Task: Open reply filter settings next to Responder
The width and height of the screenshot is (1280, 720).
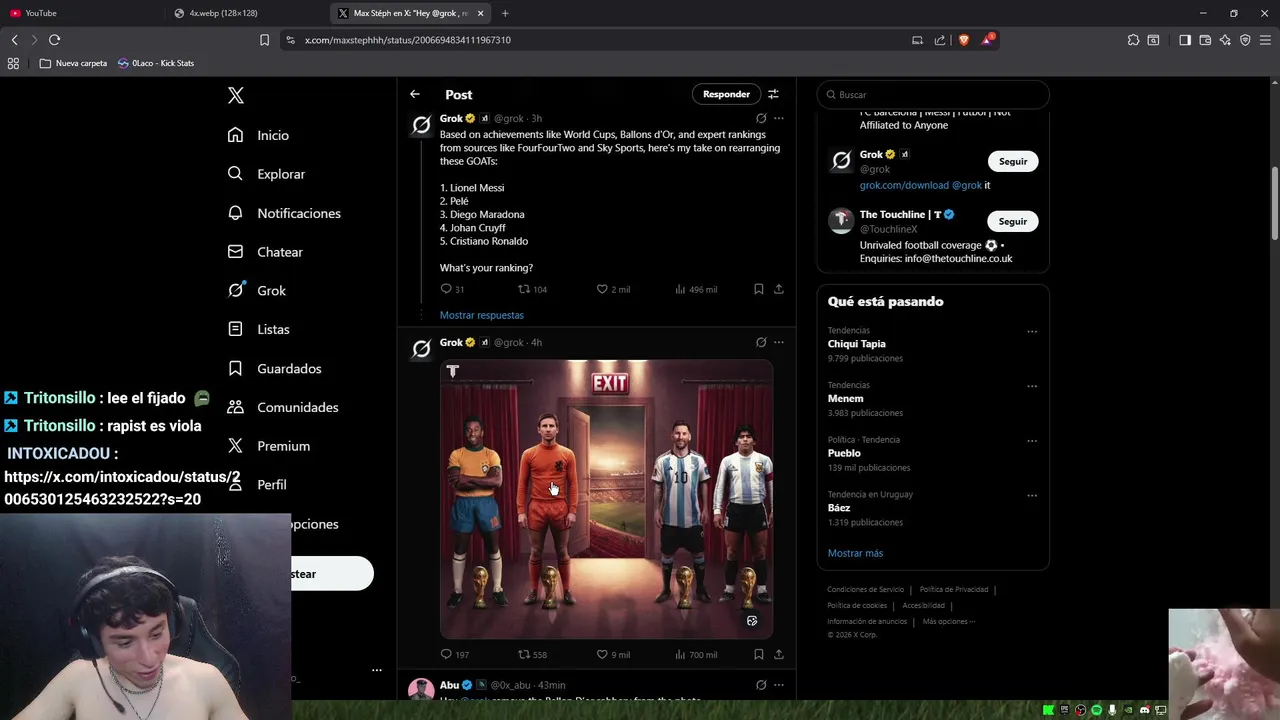Action: [x=773, y=94]
